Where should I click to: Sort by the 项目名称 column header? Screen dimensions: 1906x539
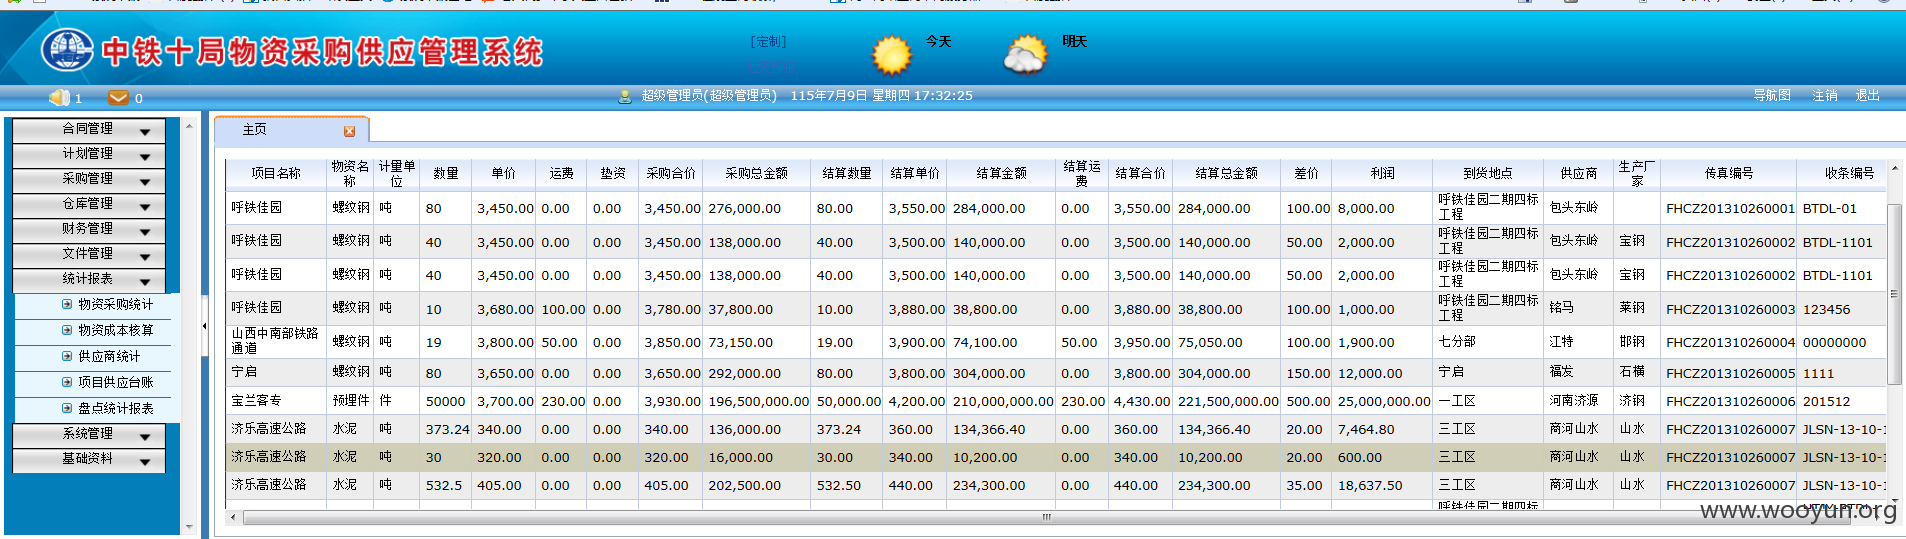point(276,174)
